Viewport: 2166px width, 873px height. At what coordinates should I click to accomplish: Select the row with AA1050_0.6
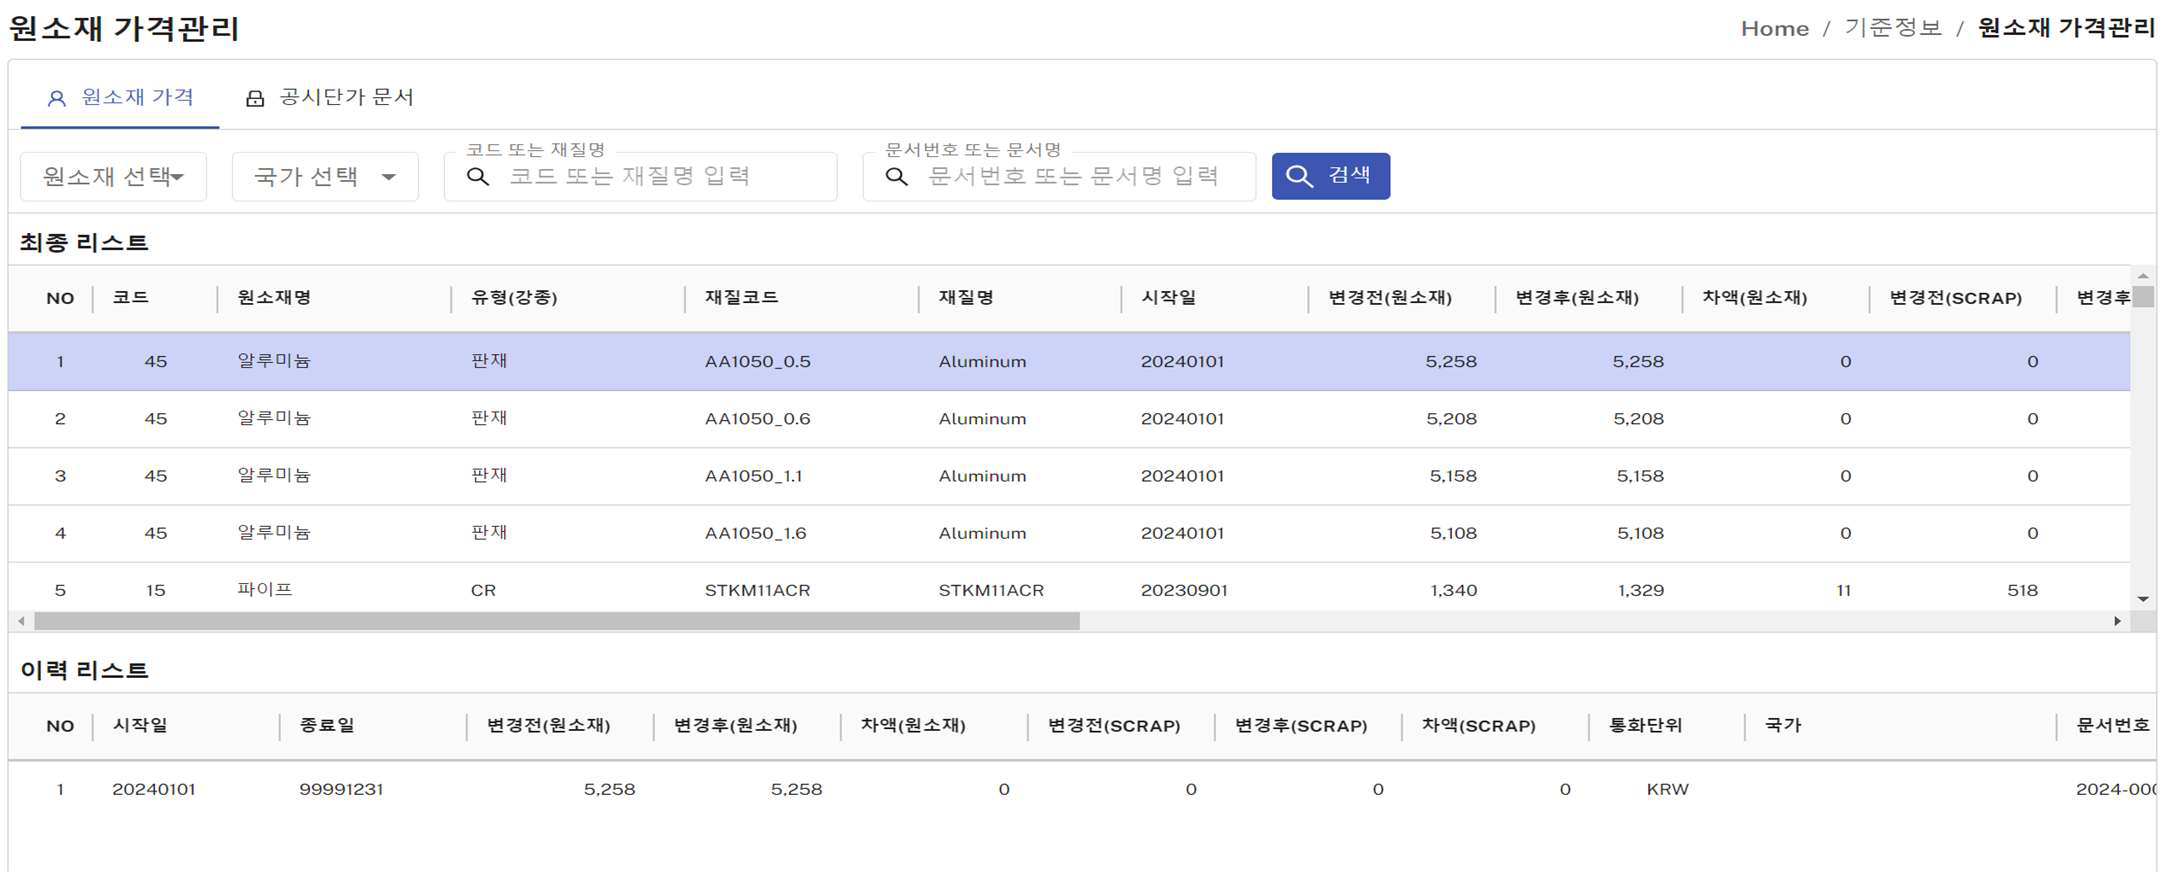(1069, 419)
